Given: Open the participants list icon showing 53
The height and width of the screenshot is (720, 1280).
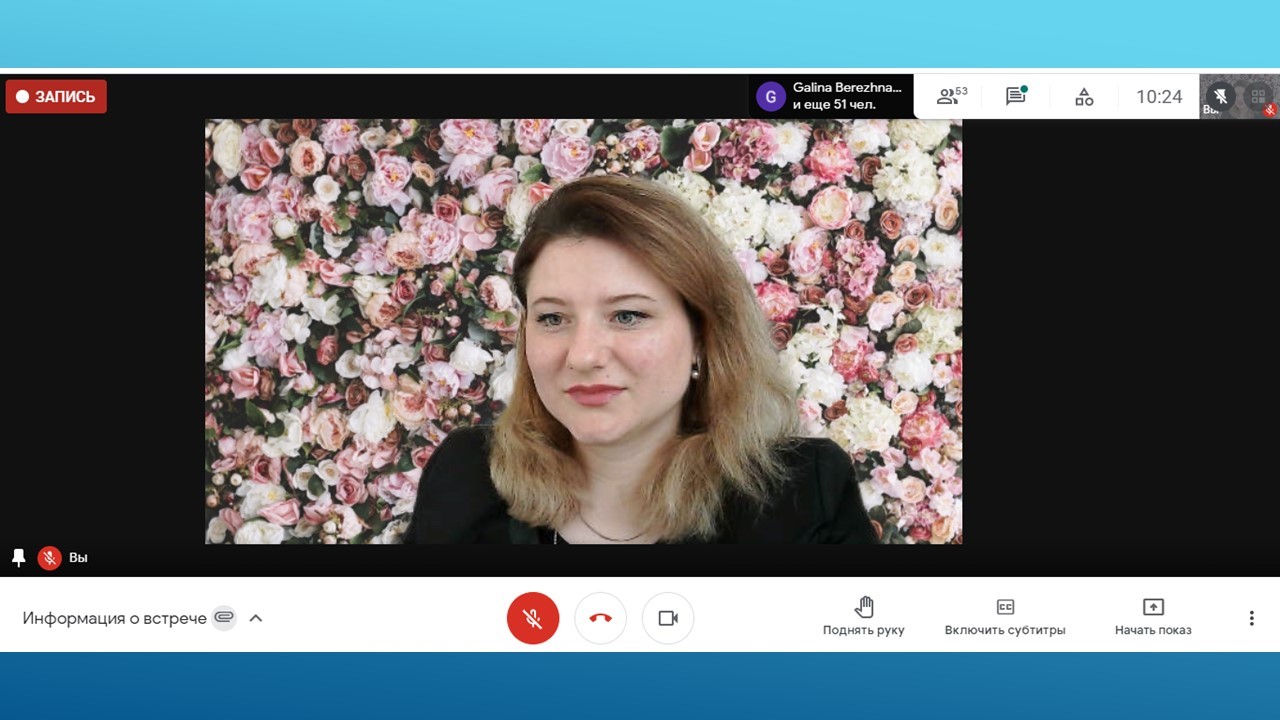Looking at the screenshot, I should coord(950,97).
